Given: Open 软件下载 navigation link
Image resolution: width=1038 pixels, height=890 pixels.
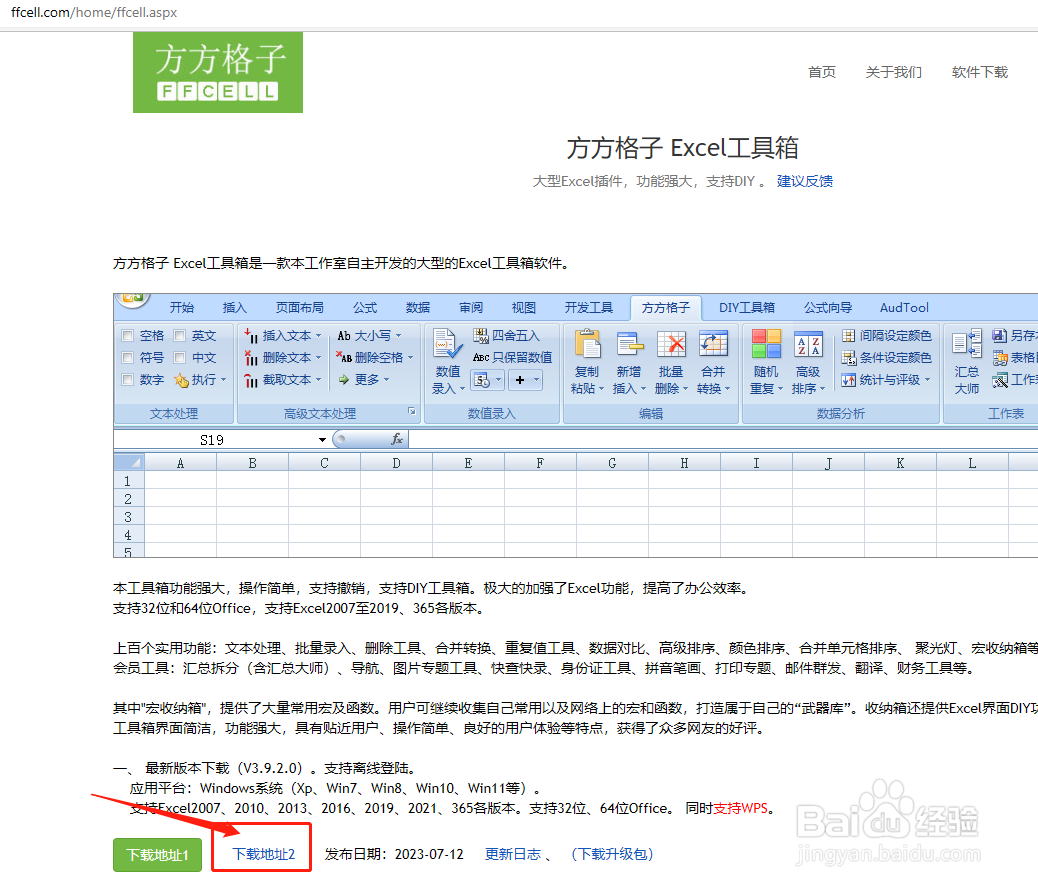Looking at the screenshot, I should (x=980, y=72).
